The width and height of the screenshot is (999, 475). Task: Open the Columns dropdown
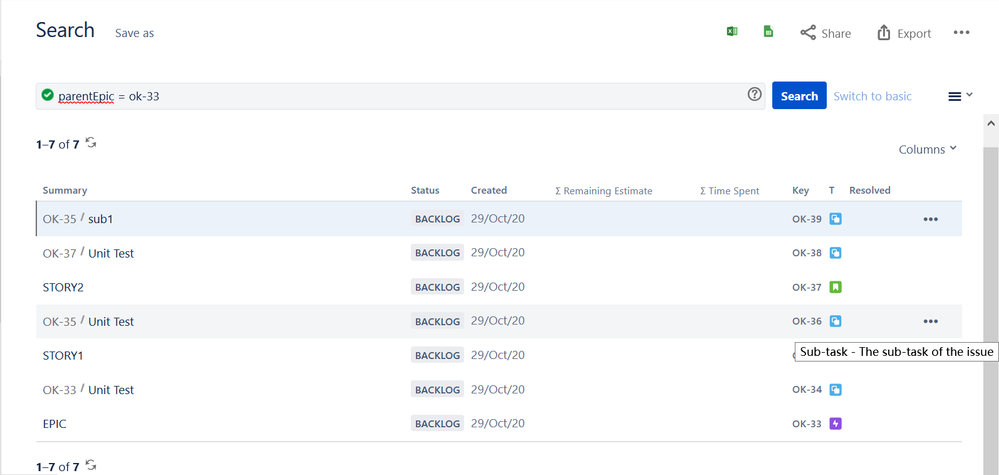pyautogui.click(x=928, y=149)
